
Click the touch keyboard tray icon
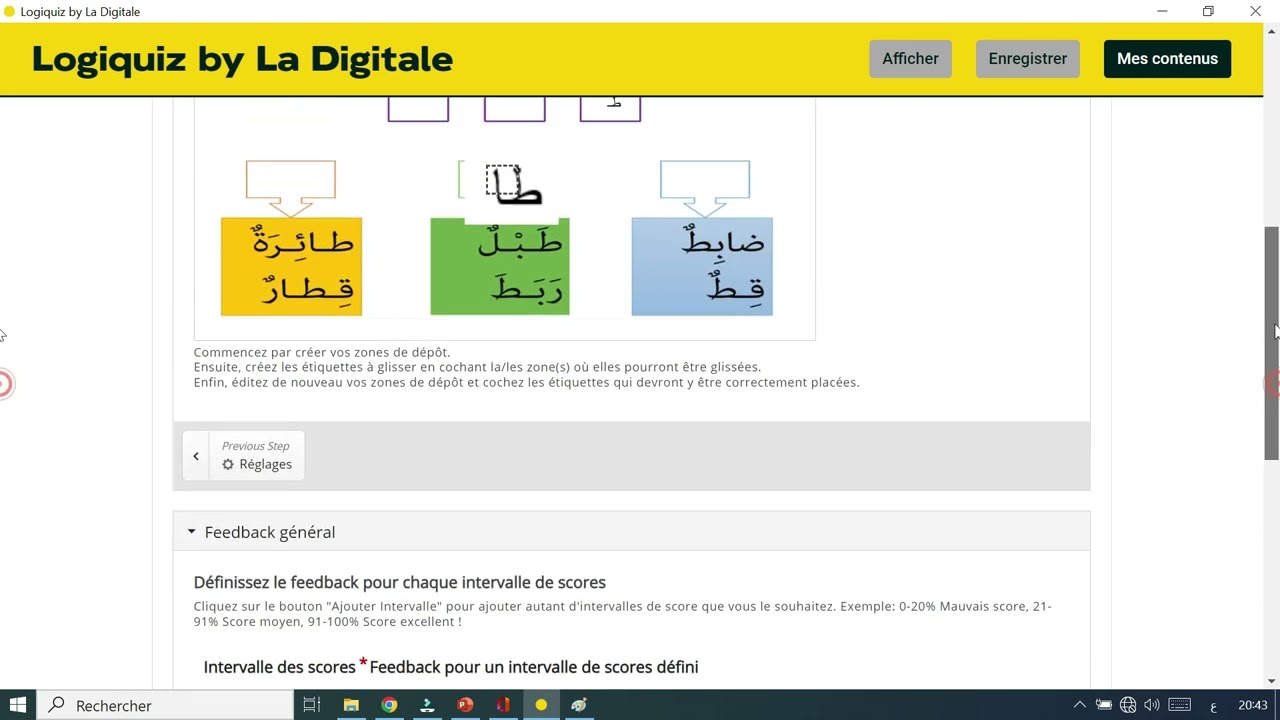[1180, 705]
